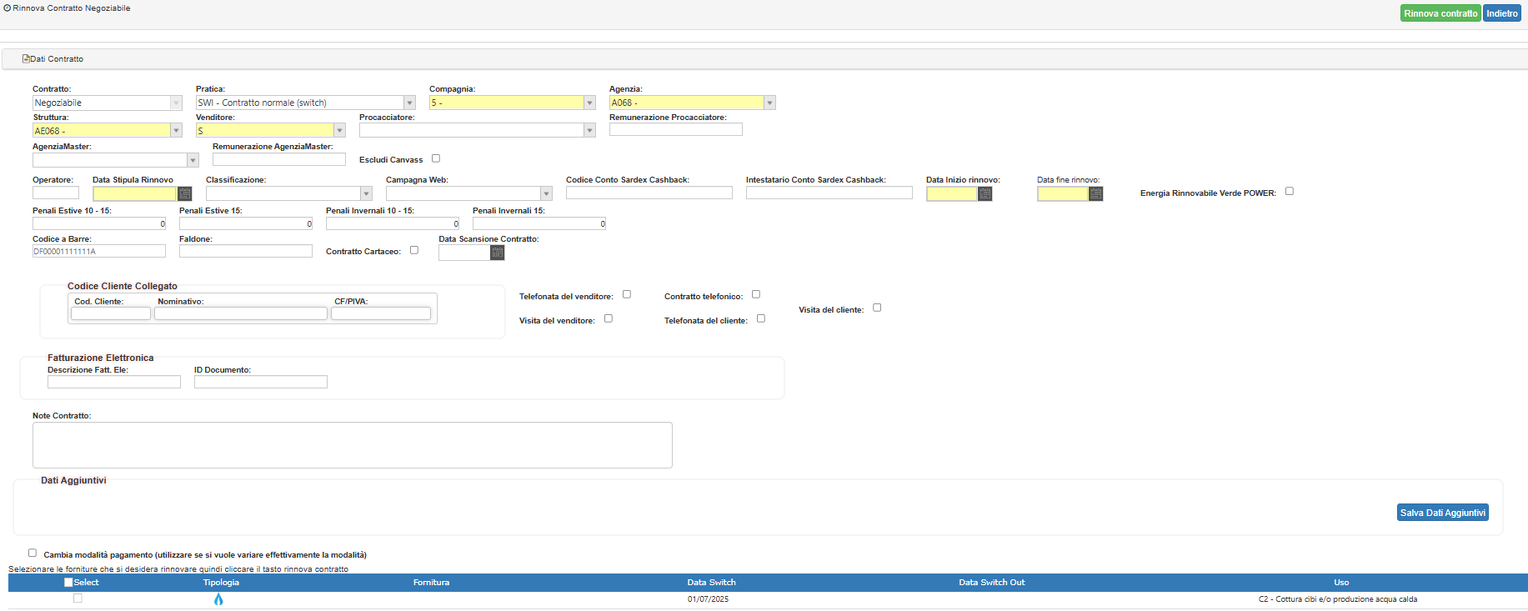Toggle Telefonata del cliente checkbox
The image size is (1528, 611).
(x=761, y=318)
